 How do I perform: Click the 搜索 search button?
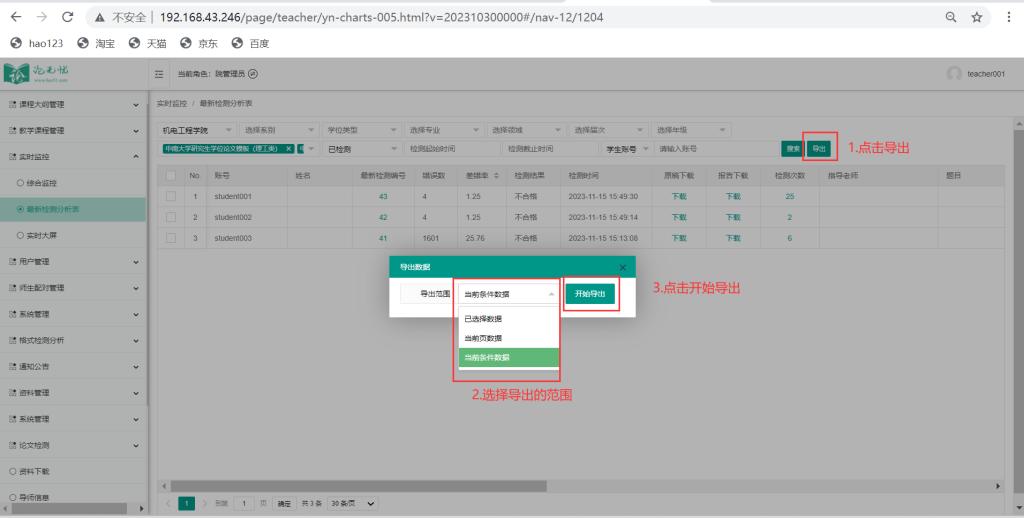point(793,149)
